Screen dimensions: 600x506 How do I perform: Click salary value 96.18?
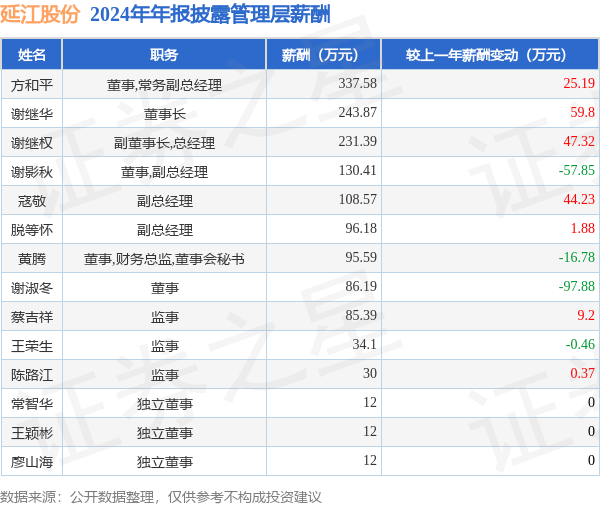361,229
